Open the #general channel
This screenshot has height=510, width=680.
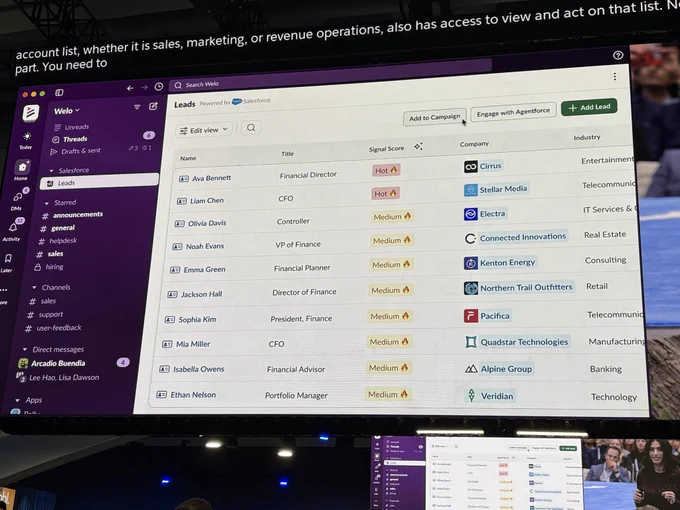[57, 228]
